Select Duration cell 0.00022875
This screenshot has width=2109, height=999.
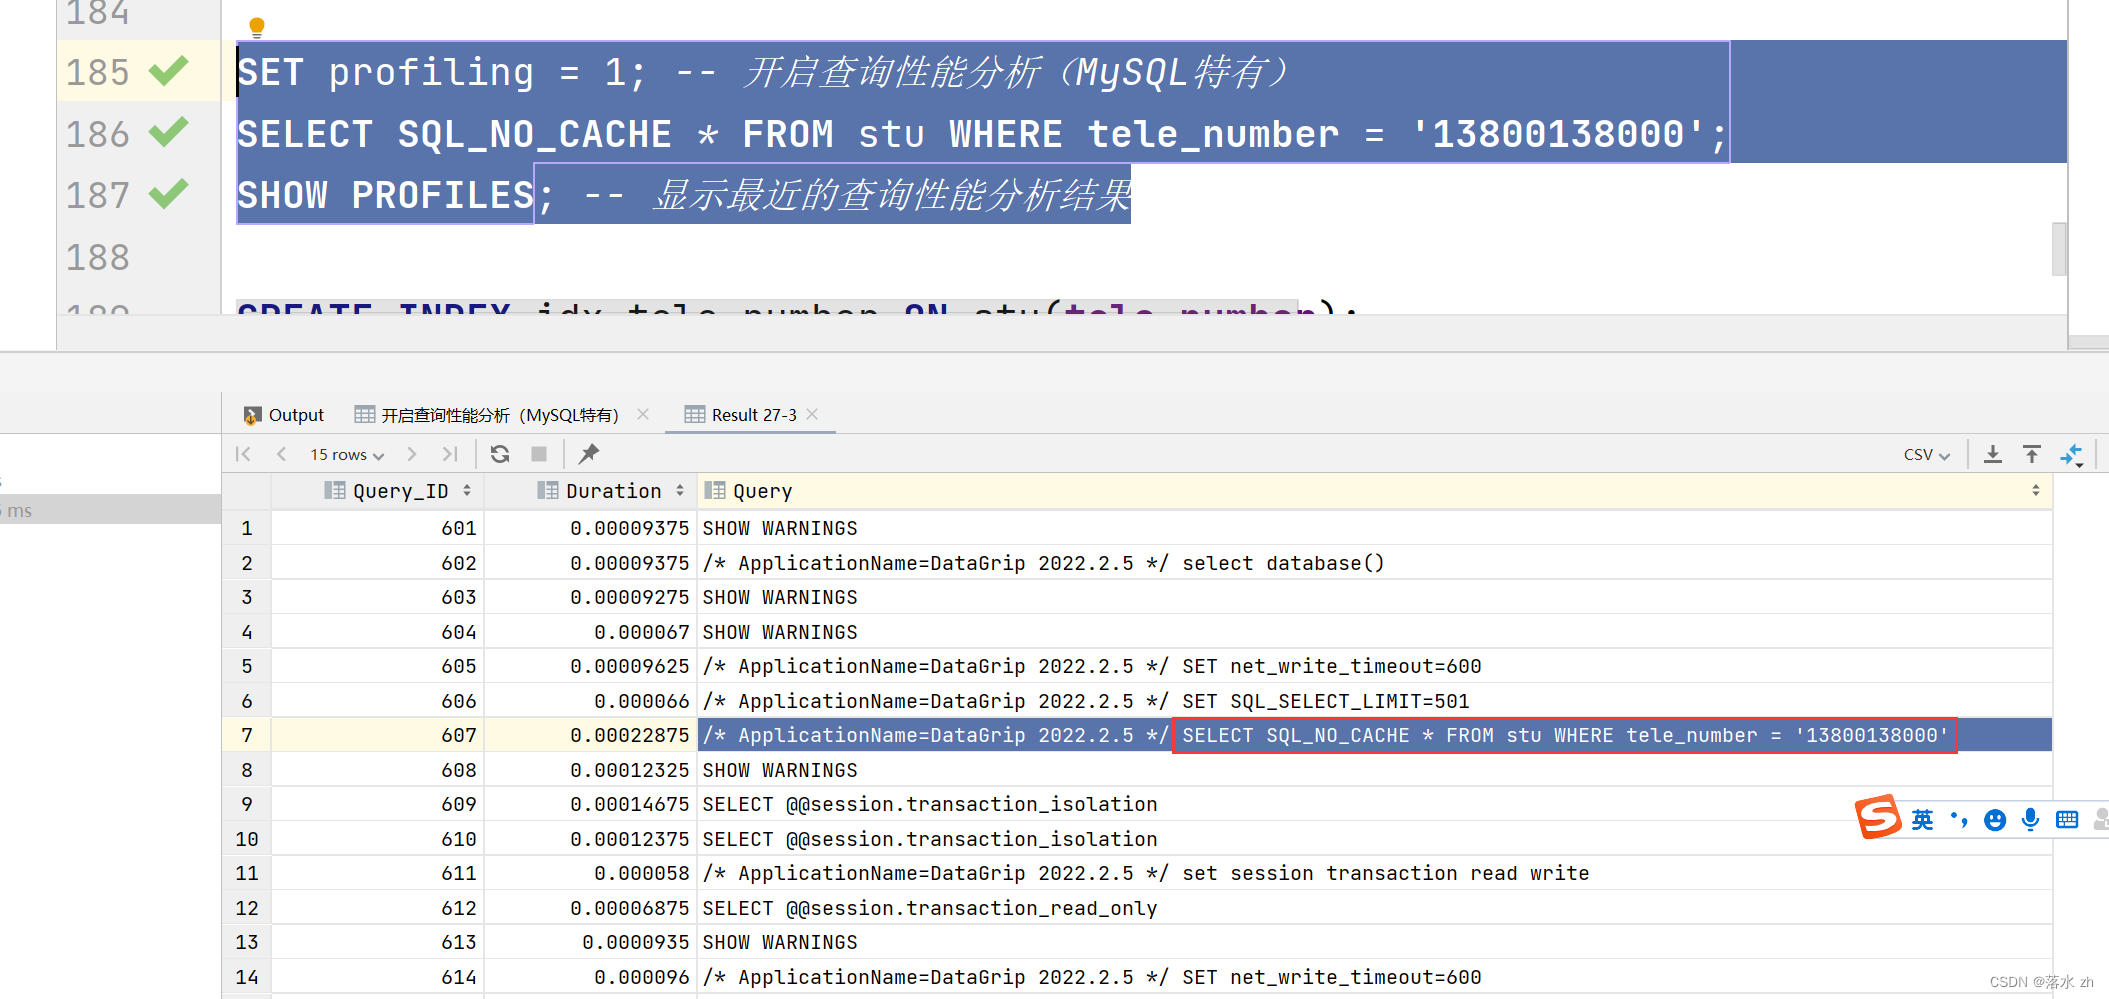[591, 735]
